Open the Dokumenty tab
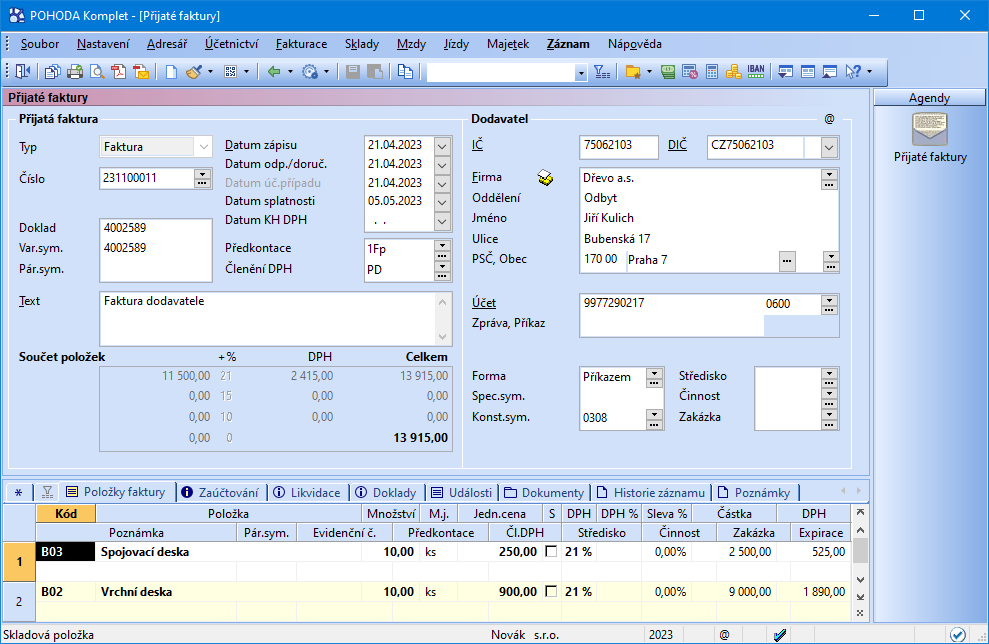 point(545,493)
